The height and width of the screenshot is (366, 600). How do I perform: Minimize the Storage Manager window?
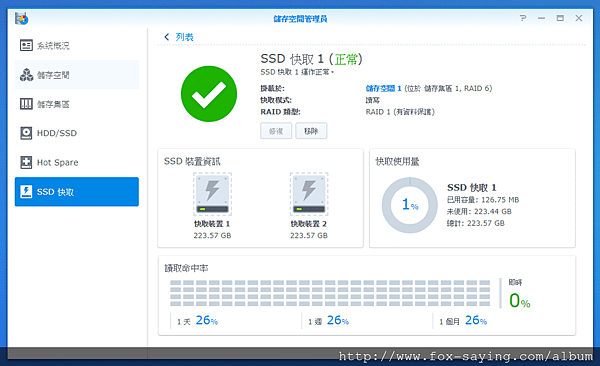tap(541, 18)
